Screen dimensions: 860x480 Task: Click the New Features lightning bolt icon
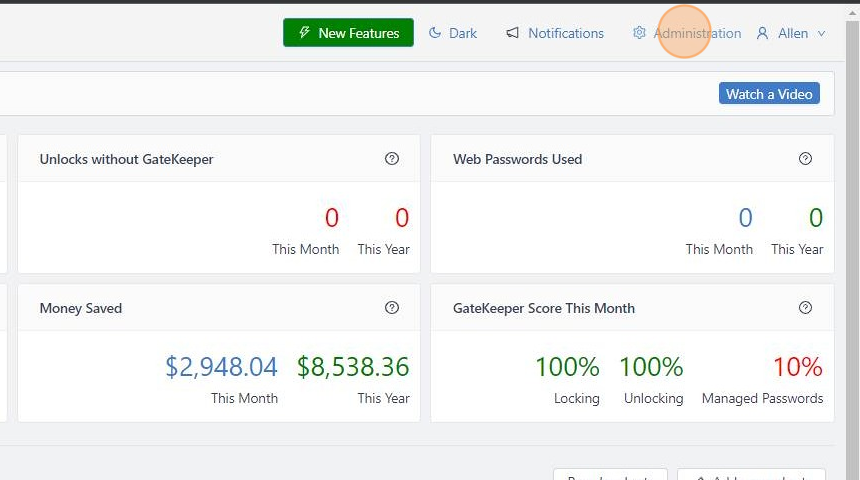click(305, 33)
